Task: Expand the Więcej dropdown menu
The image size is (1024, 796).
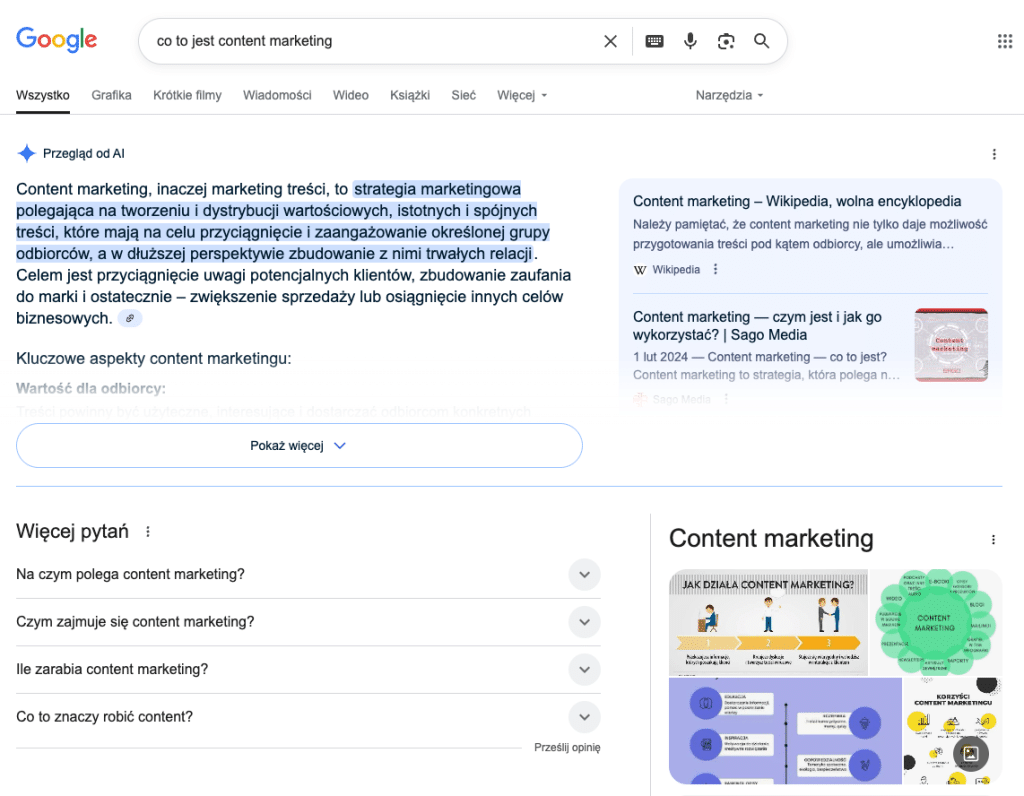Action: 522,95
